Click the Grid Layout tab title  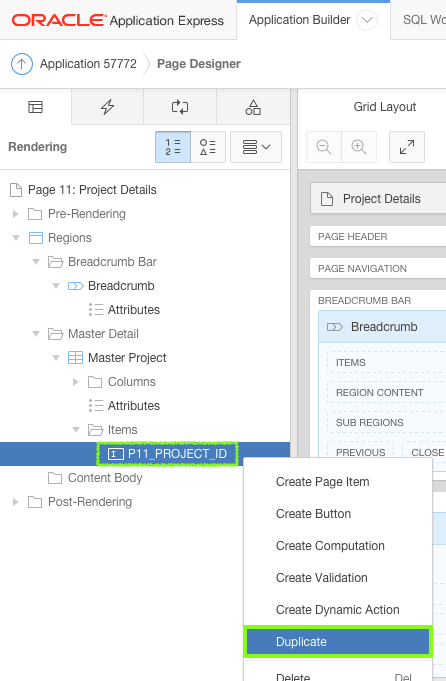point(385,107)
